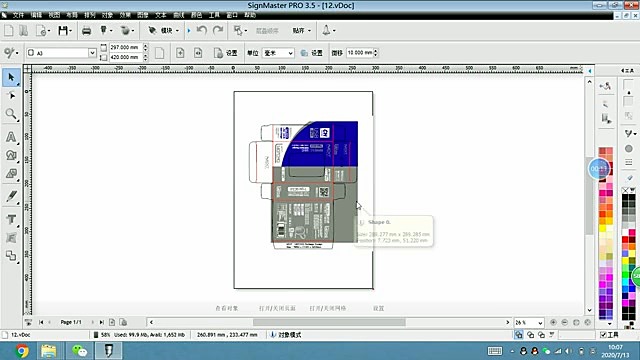Pick the red swatch in right palette
This screenshot has width=640, height=360.
point(625,240)
